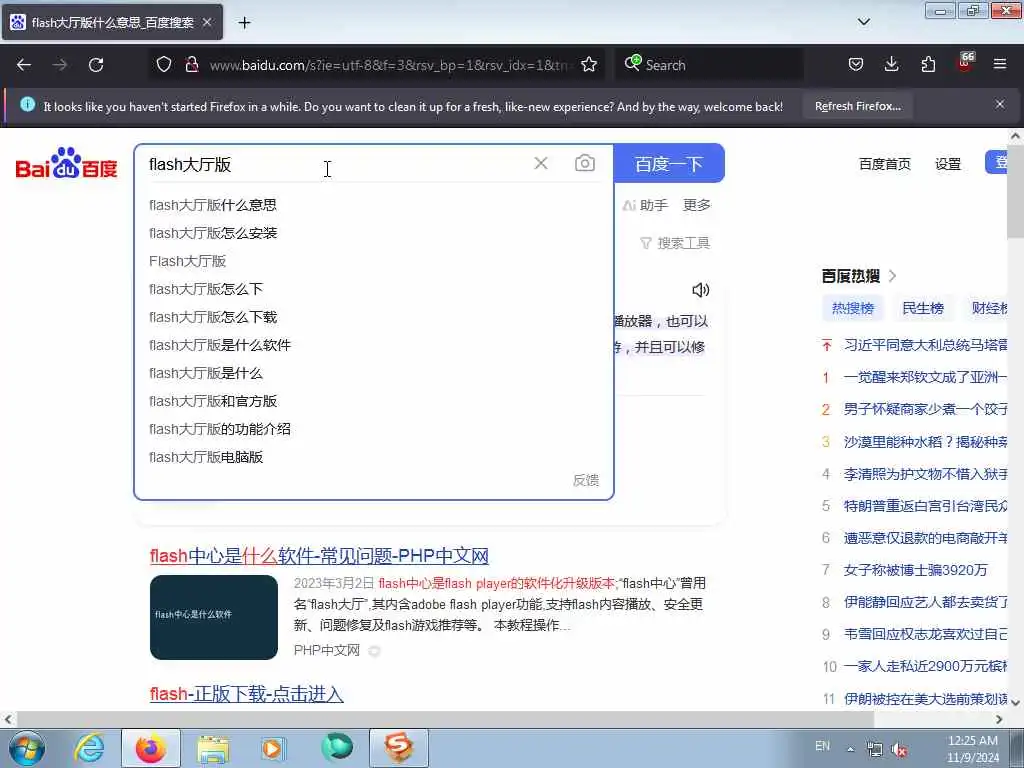Open hot search 女子称被博士骗3920万
The height and width of the screenshot is (768, 1024).
(x=915, y=570)
